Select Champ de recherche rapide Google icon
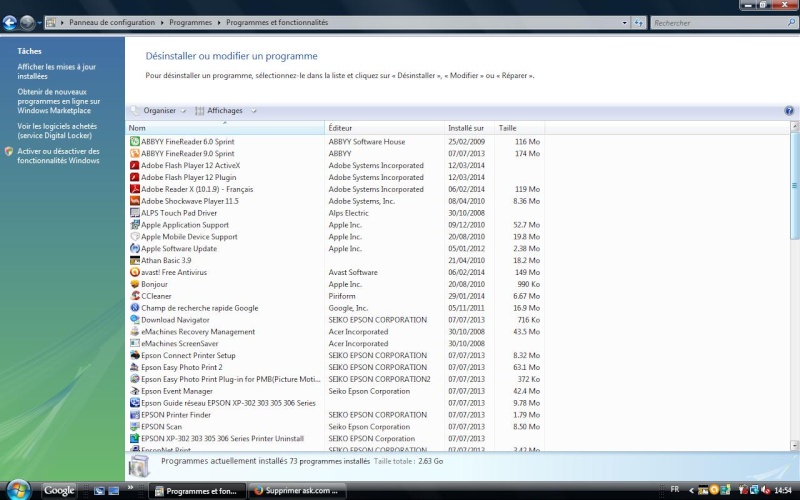The width and height of the screenshot is (800, 500). click(x=135, y=308)
